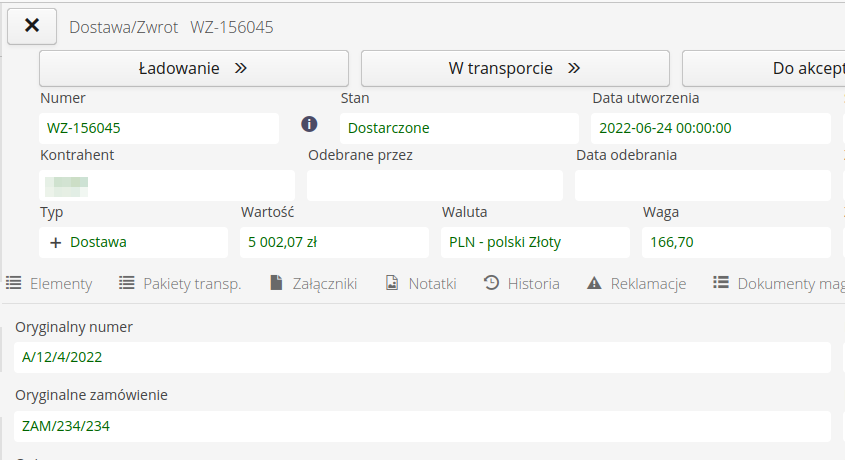
Task: Open the Załączniki tab
Action: coord(313,283)
